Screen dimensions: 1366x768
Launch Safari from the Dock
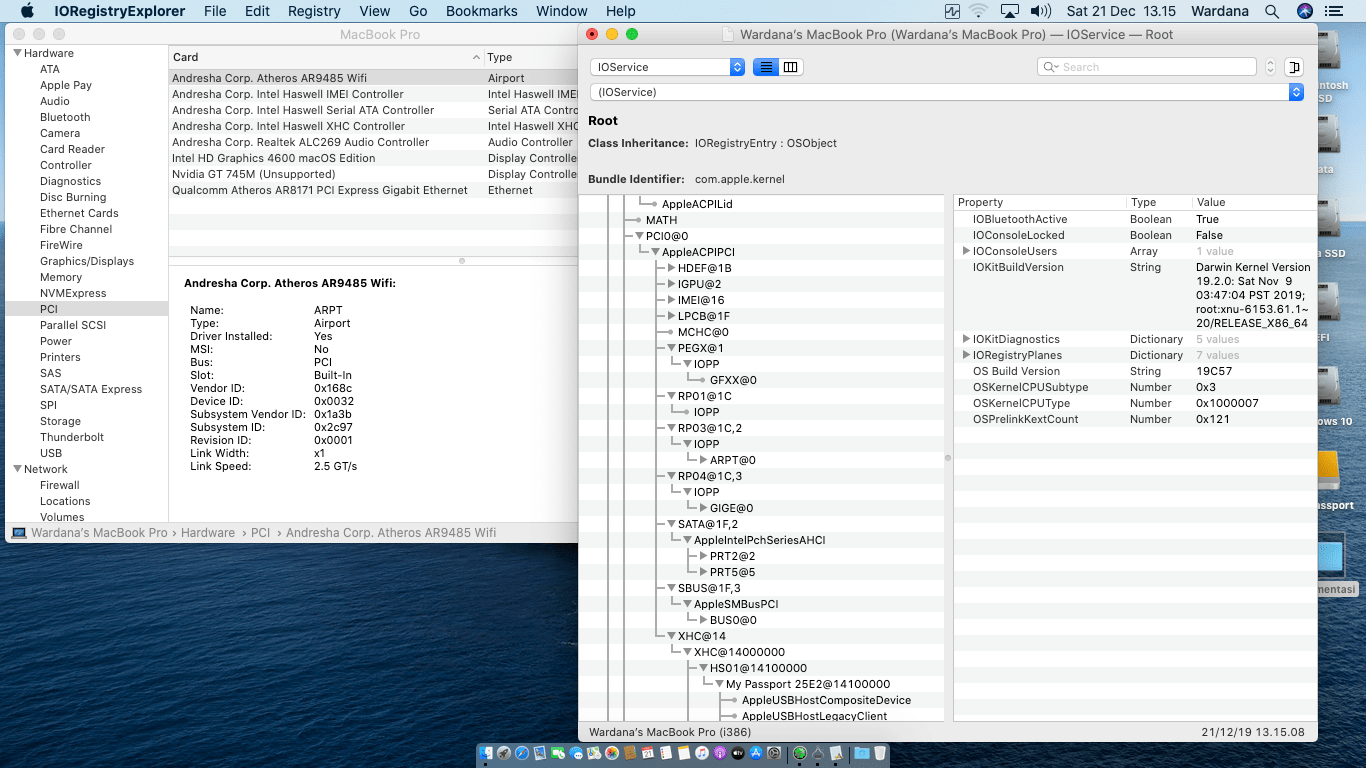522,753
